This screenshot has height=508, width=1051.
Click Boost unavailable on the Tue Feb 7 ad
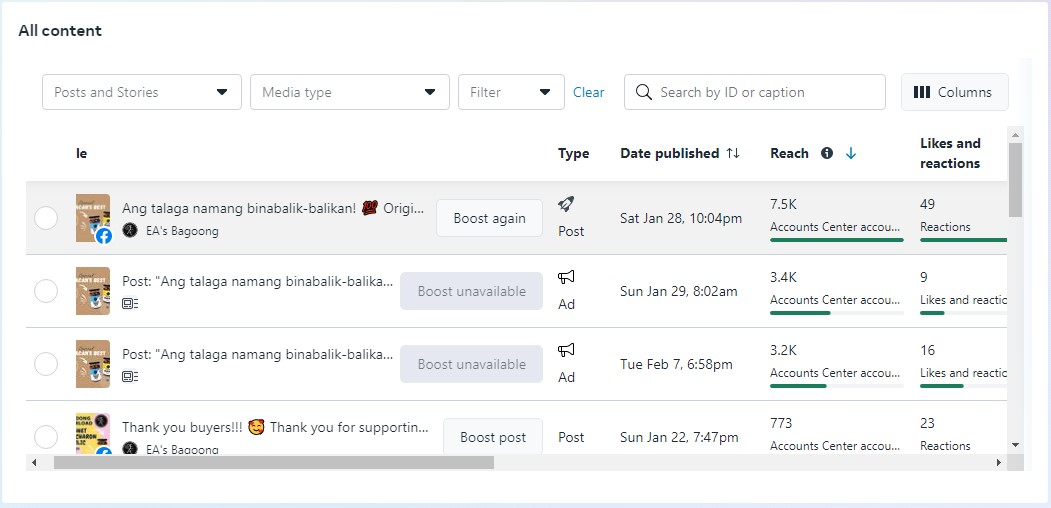point(471,364)
